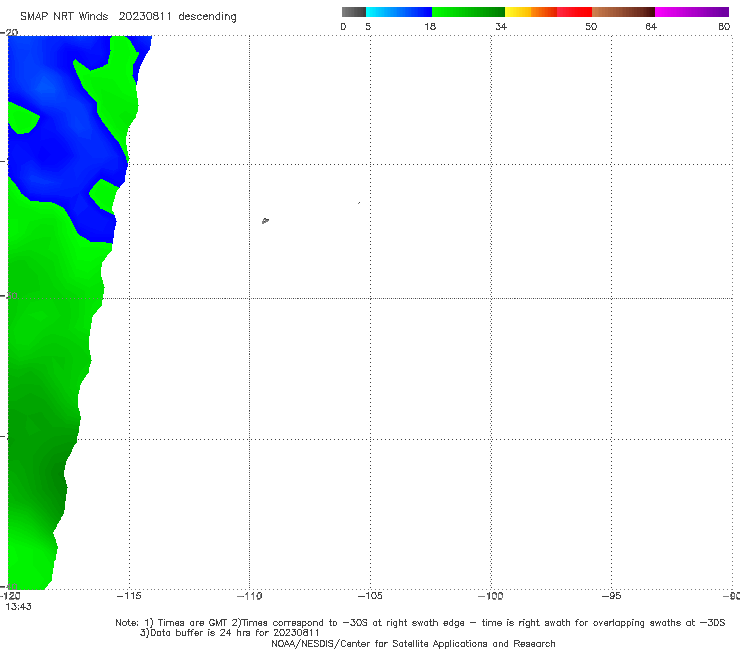The image size is (740, 650).
Task: Click the tiny island mark near -105 longitude
Action: coord(359,203)
